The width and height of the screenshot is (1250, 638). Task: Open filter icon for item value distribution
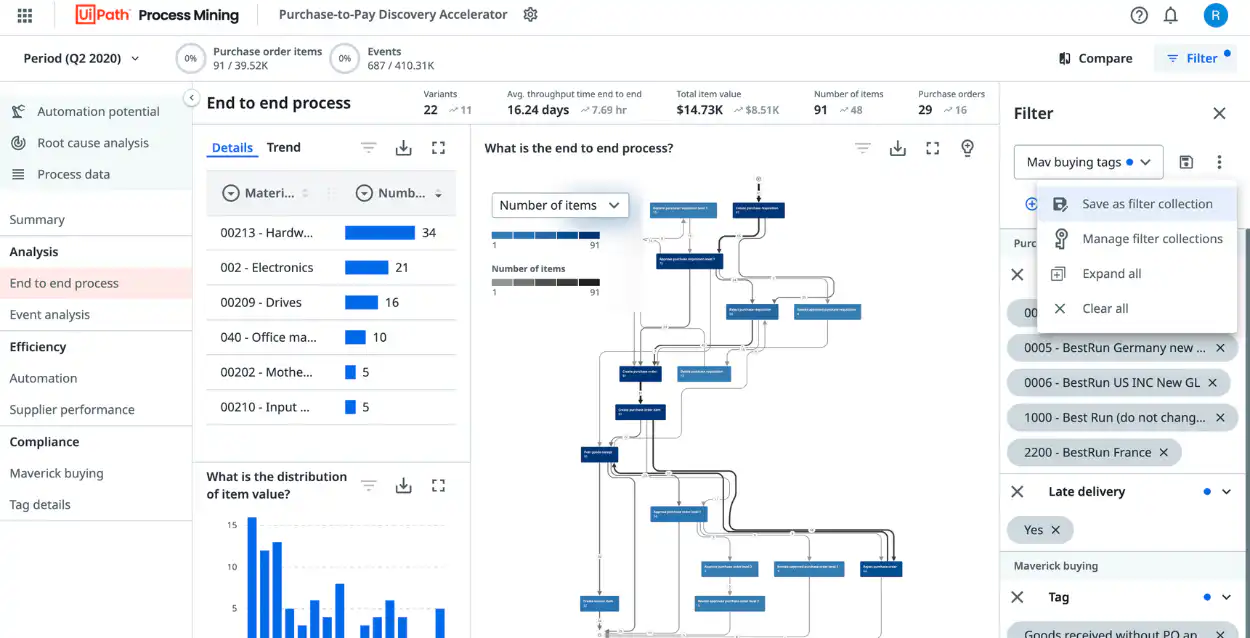pyautogui.click(x=369, y=486)
